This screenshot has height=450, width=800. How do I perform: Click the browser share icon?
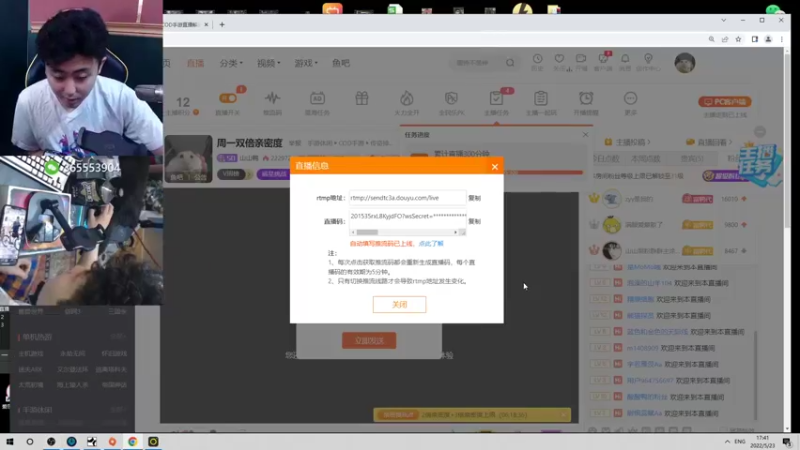tap(725, 39)
